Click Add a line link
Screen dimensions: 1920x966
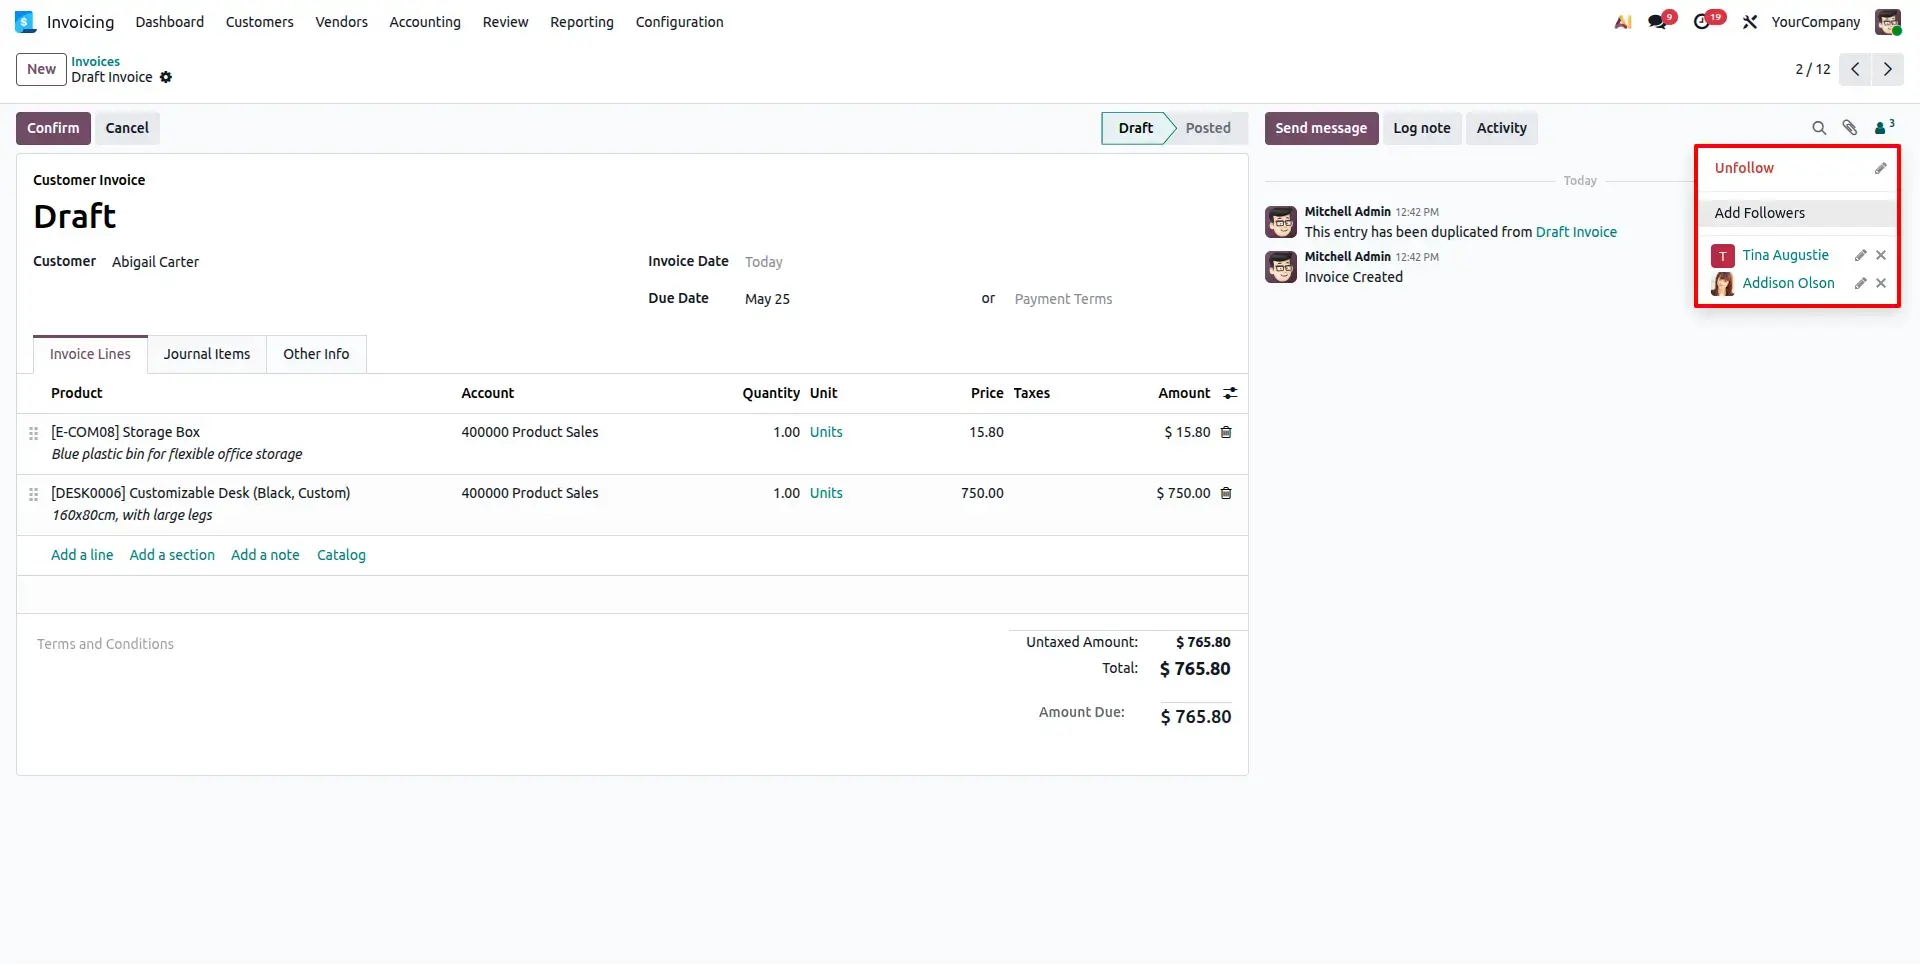82,555
